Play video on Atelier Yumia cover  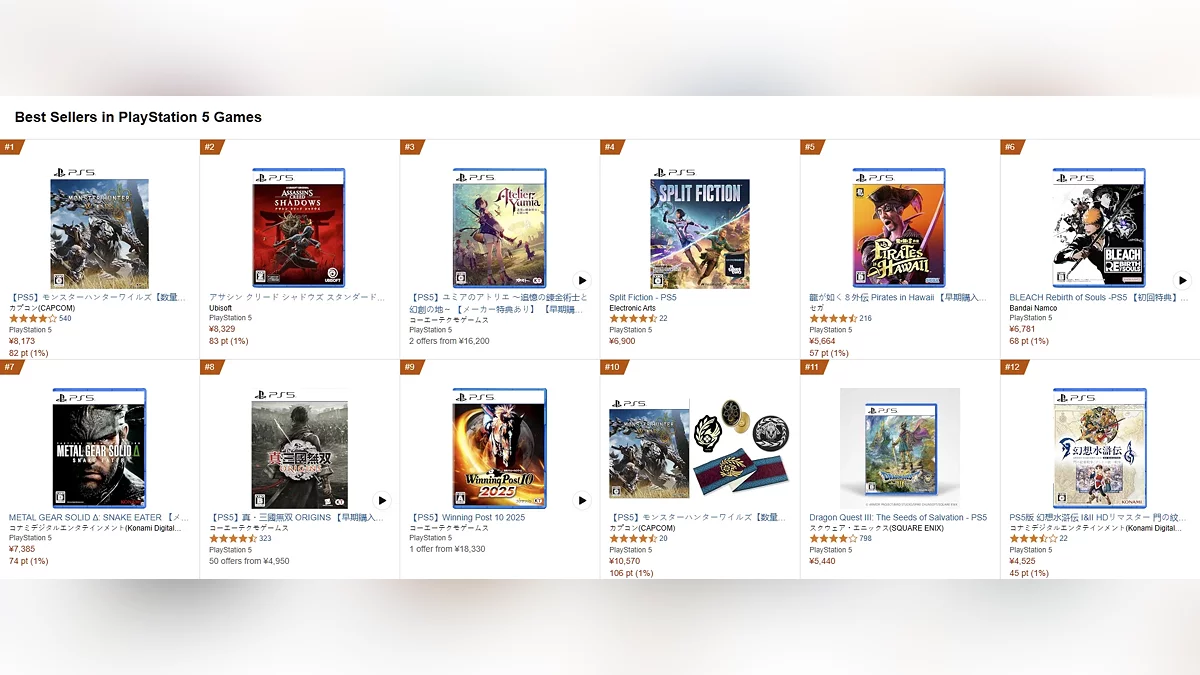pos(582,280)
